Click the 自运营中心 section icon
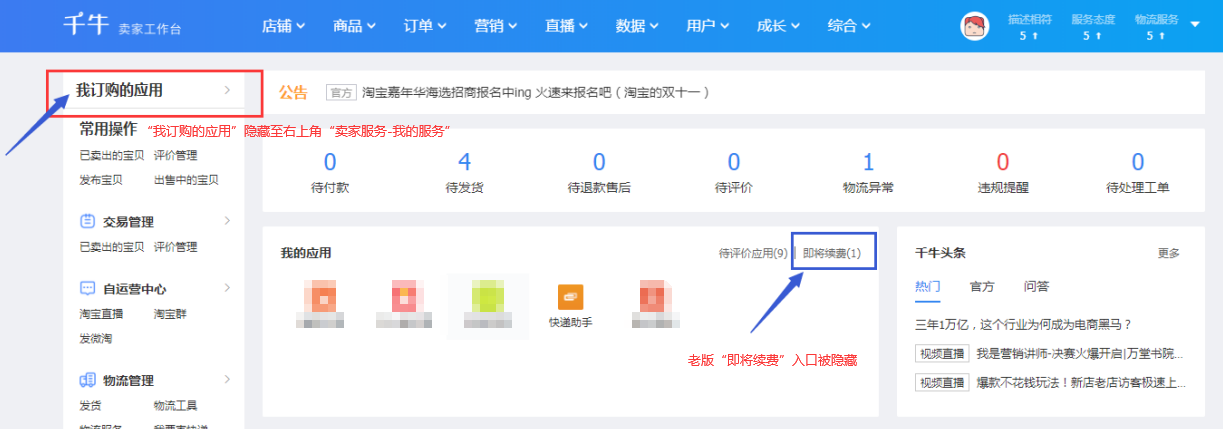Screen dimensions: 1223x429 pyautogui.click(x=87, y=288)
